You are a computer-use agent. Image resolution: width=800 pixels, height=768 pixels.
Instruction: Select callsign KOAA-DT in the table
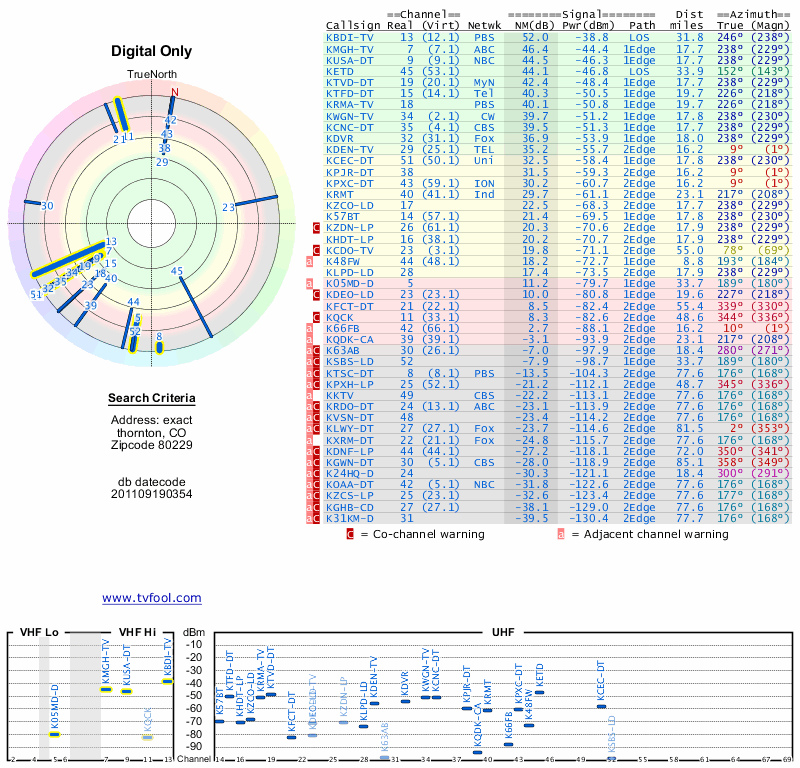click(349, 485)
